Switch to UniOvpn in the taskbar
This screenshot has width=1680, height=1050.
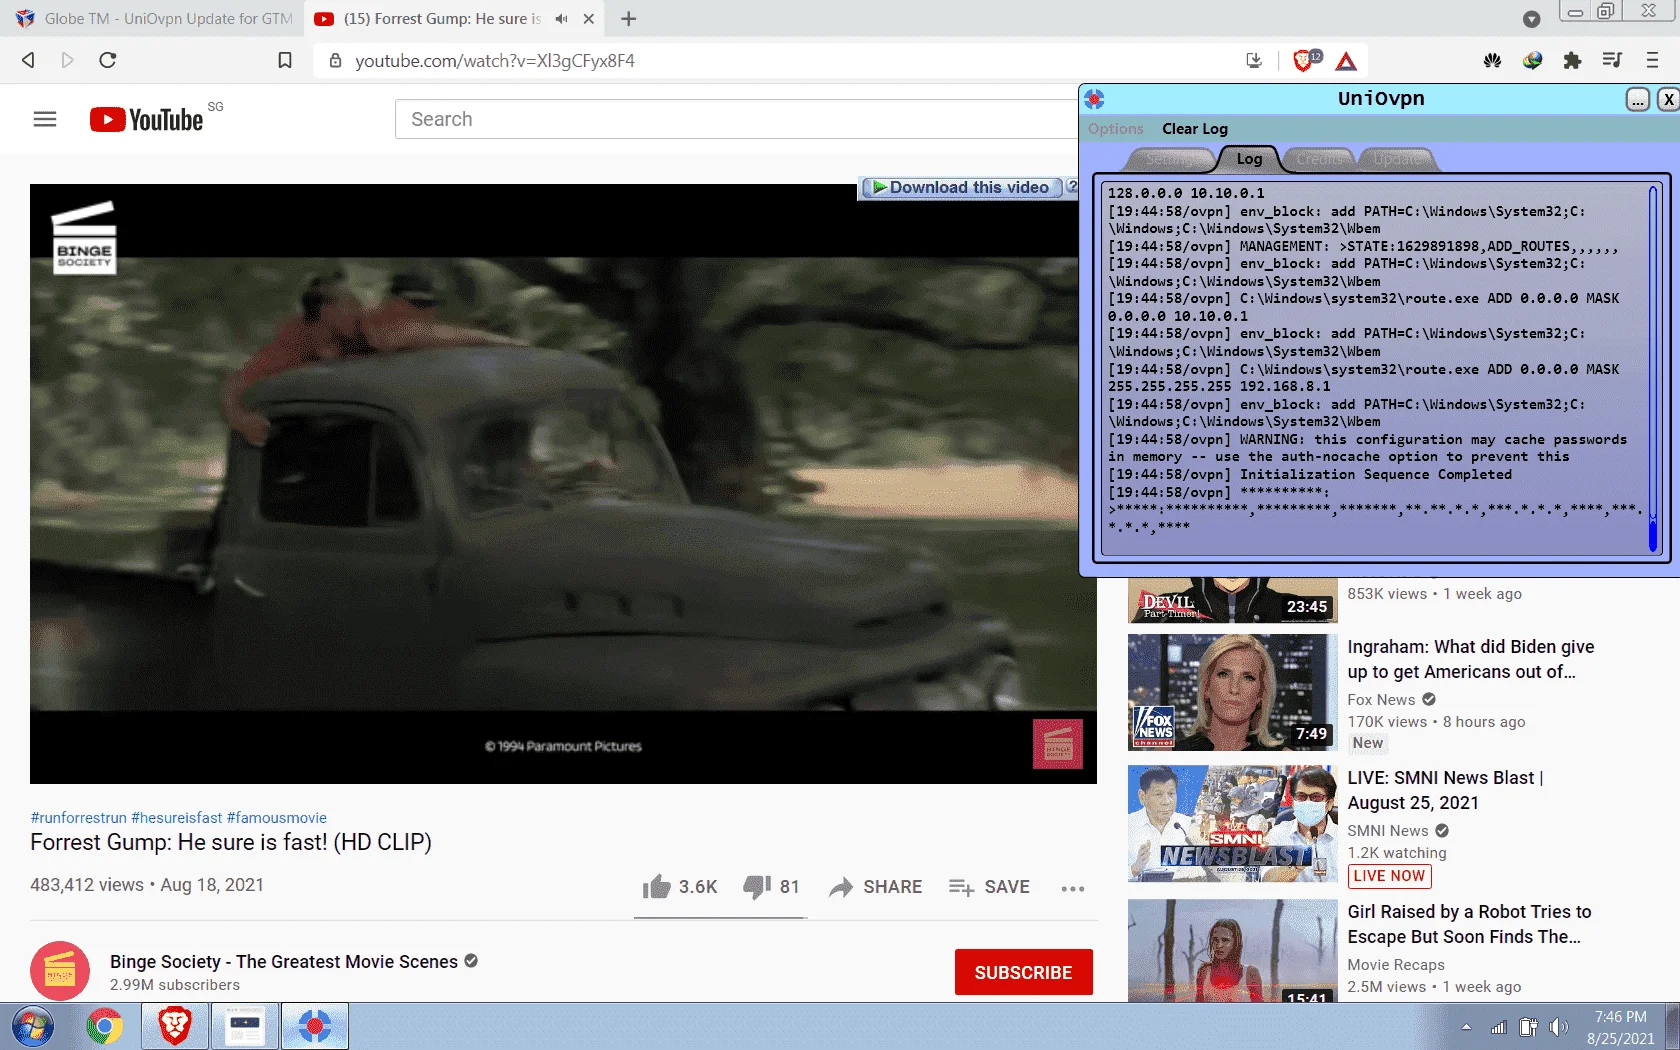[315, 1026]
